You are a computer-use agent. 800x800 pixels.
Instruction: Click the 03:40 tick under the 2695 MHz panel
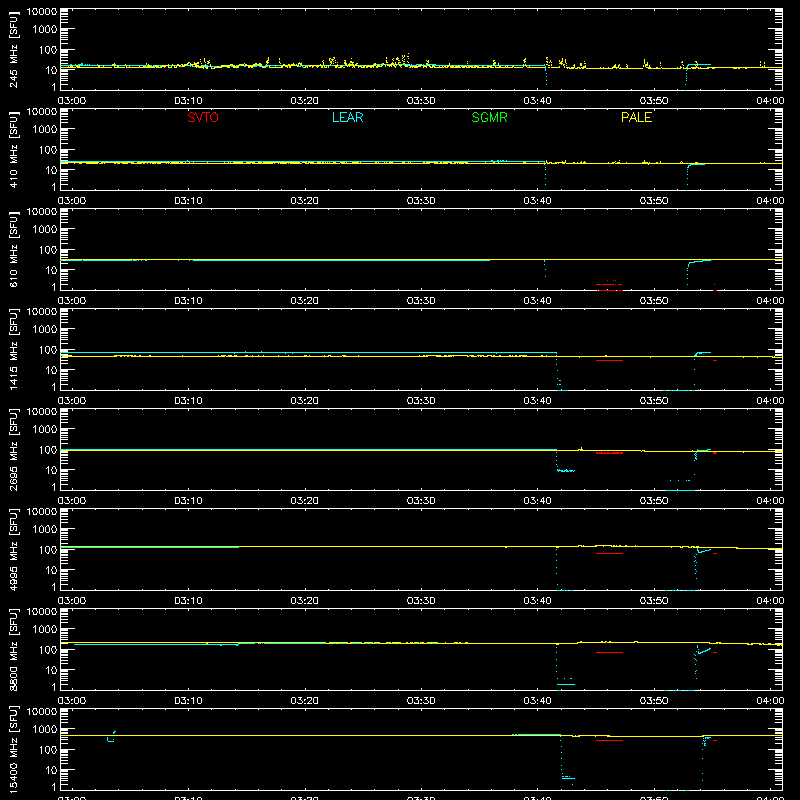[537, 501]
